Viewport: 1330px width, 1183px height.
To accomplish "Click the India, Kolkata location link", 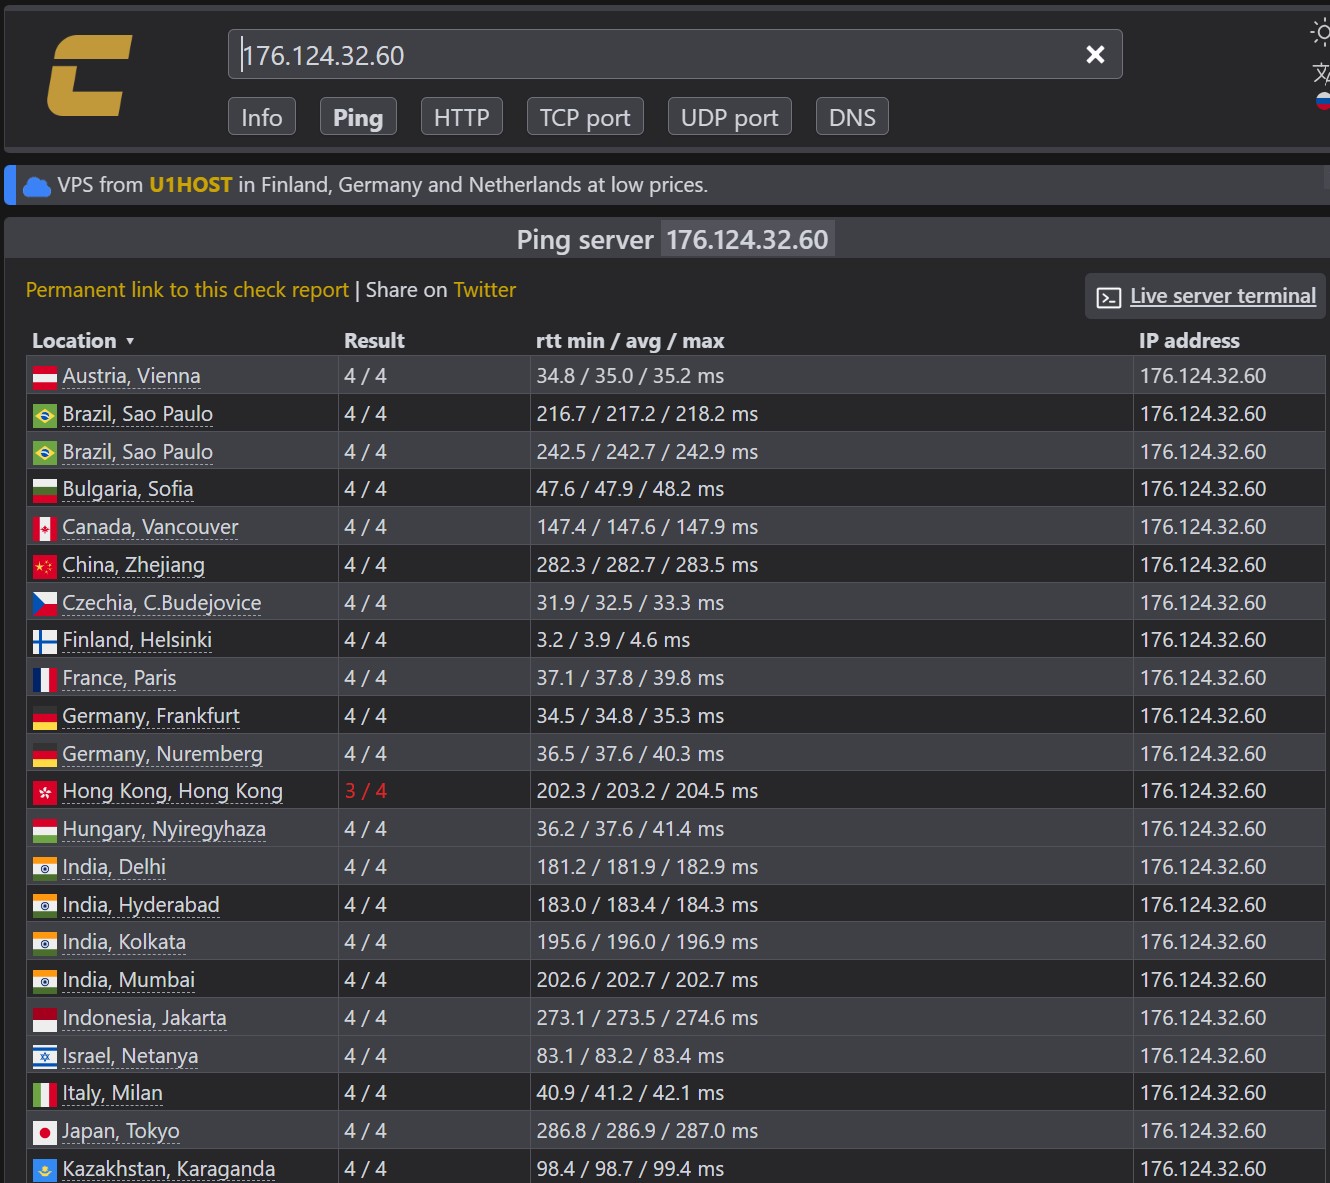I will (x=124, y=942).
